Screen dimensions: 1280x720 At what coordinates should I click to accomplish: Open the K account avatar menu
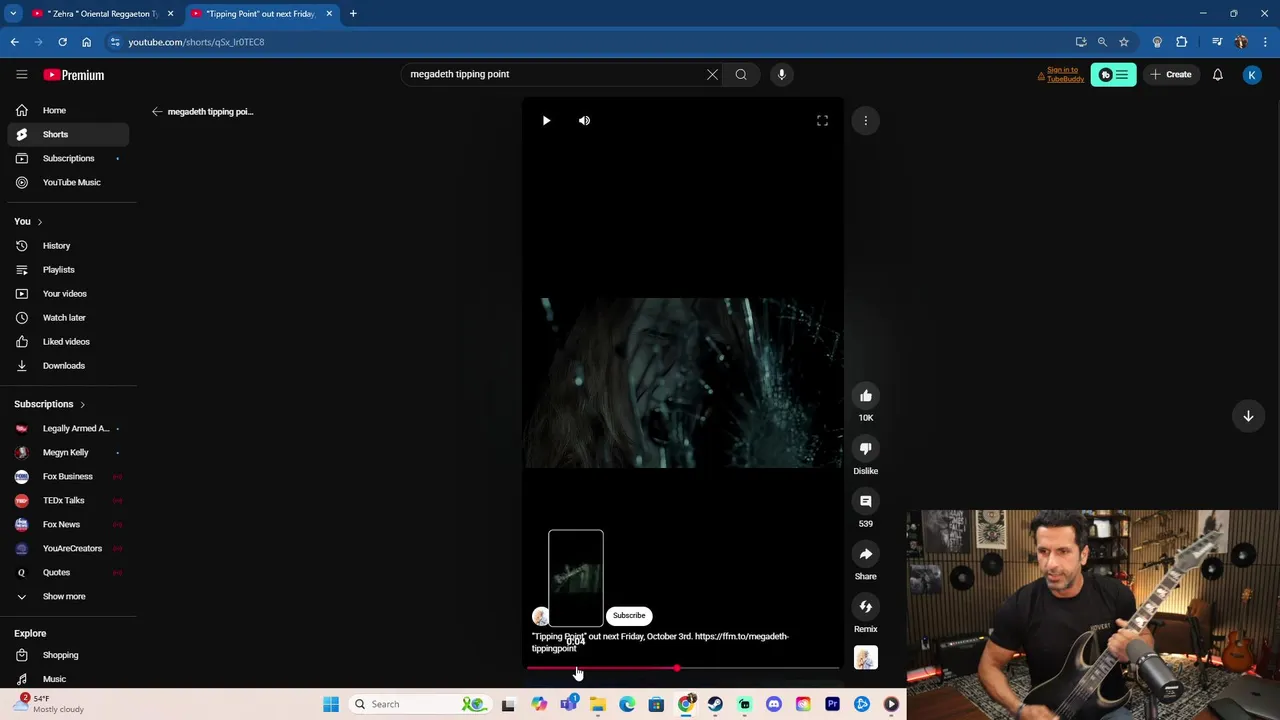1252,75
